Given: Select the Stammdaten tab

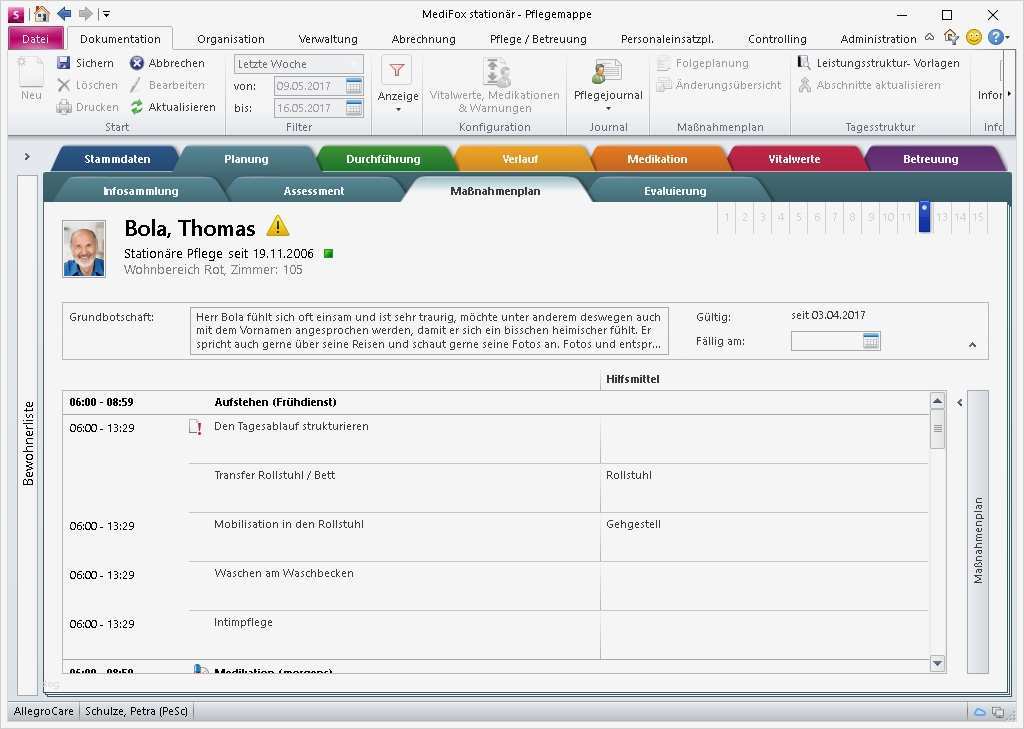Looking at the screenshot, I should tap(117, 159).
